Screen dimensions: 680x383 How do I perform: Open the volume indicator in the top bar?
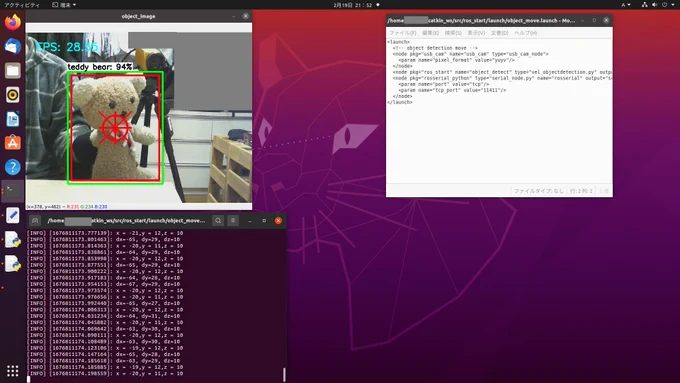(654, 5)
